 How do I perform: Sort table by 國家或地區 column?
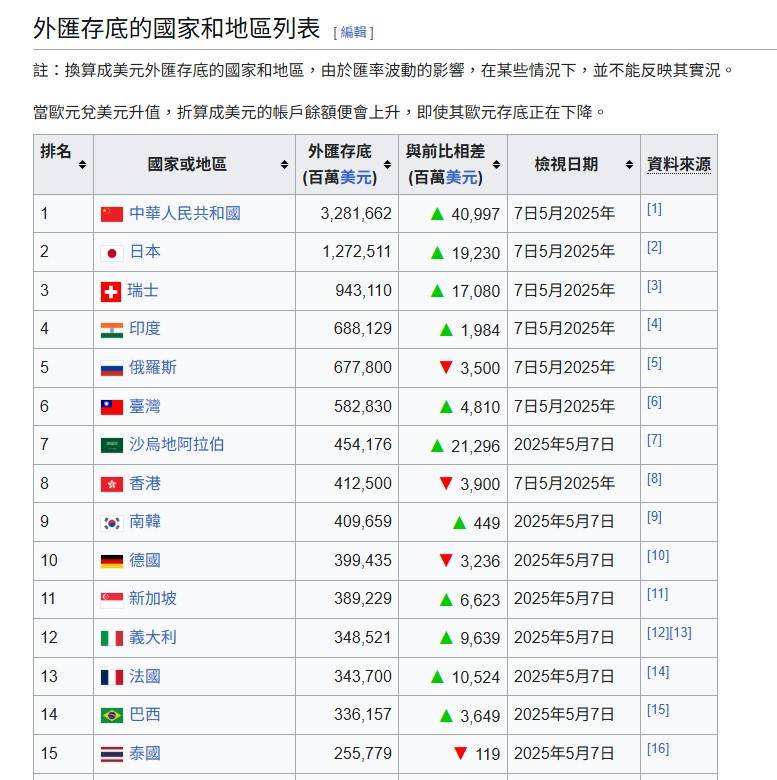[284, 164]
